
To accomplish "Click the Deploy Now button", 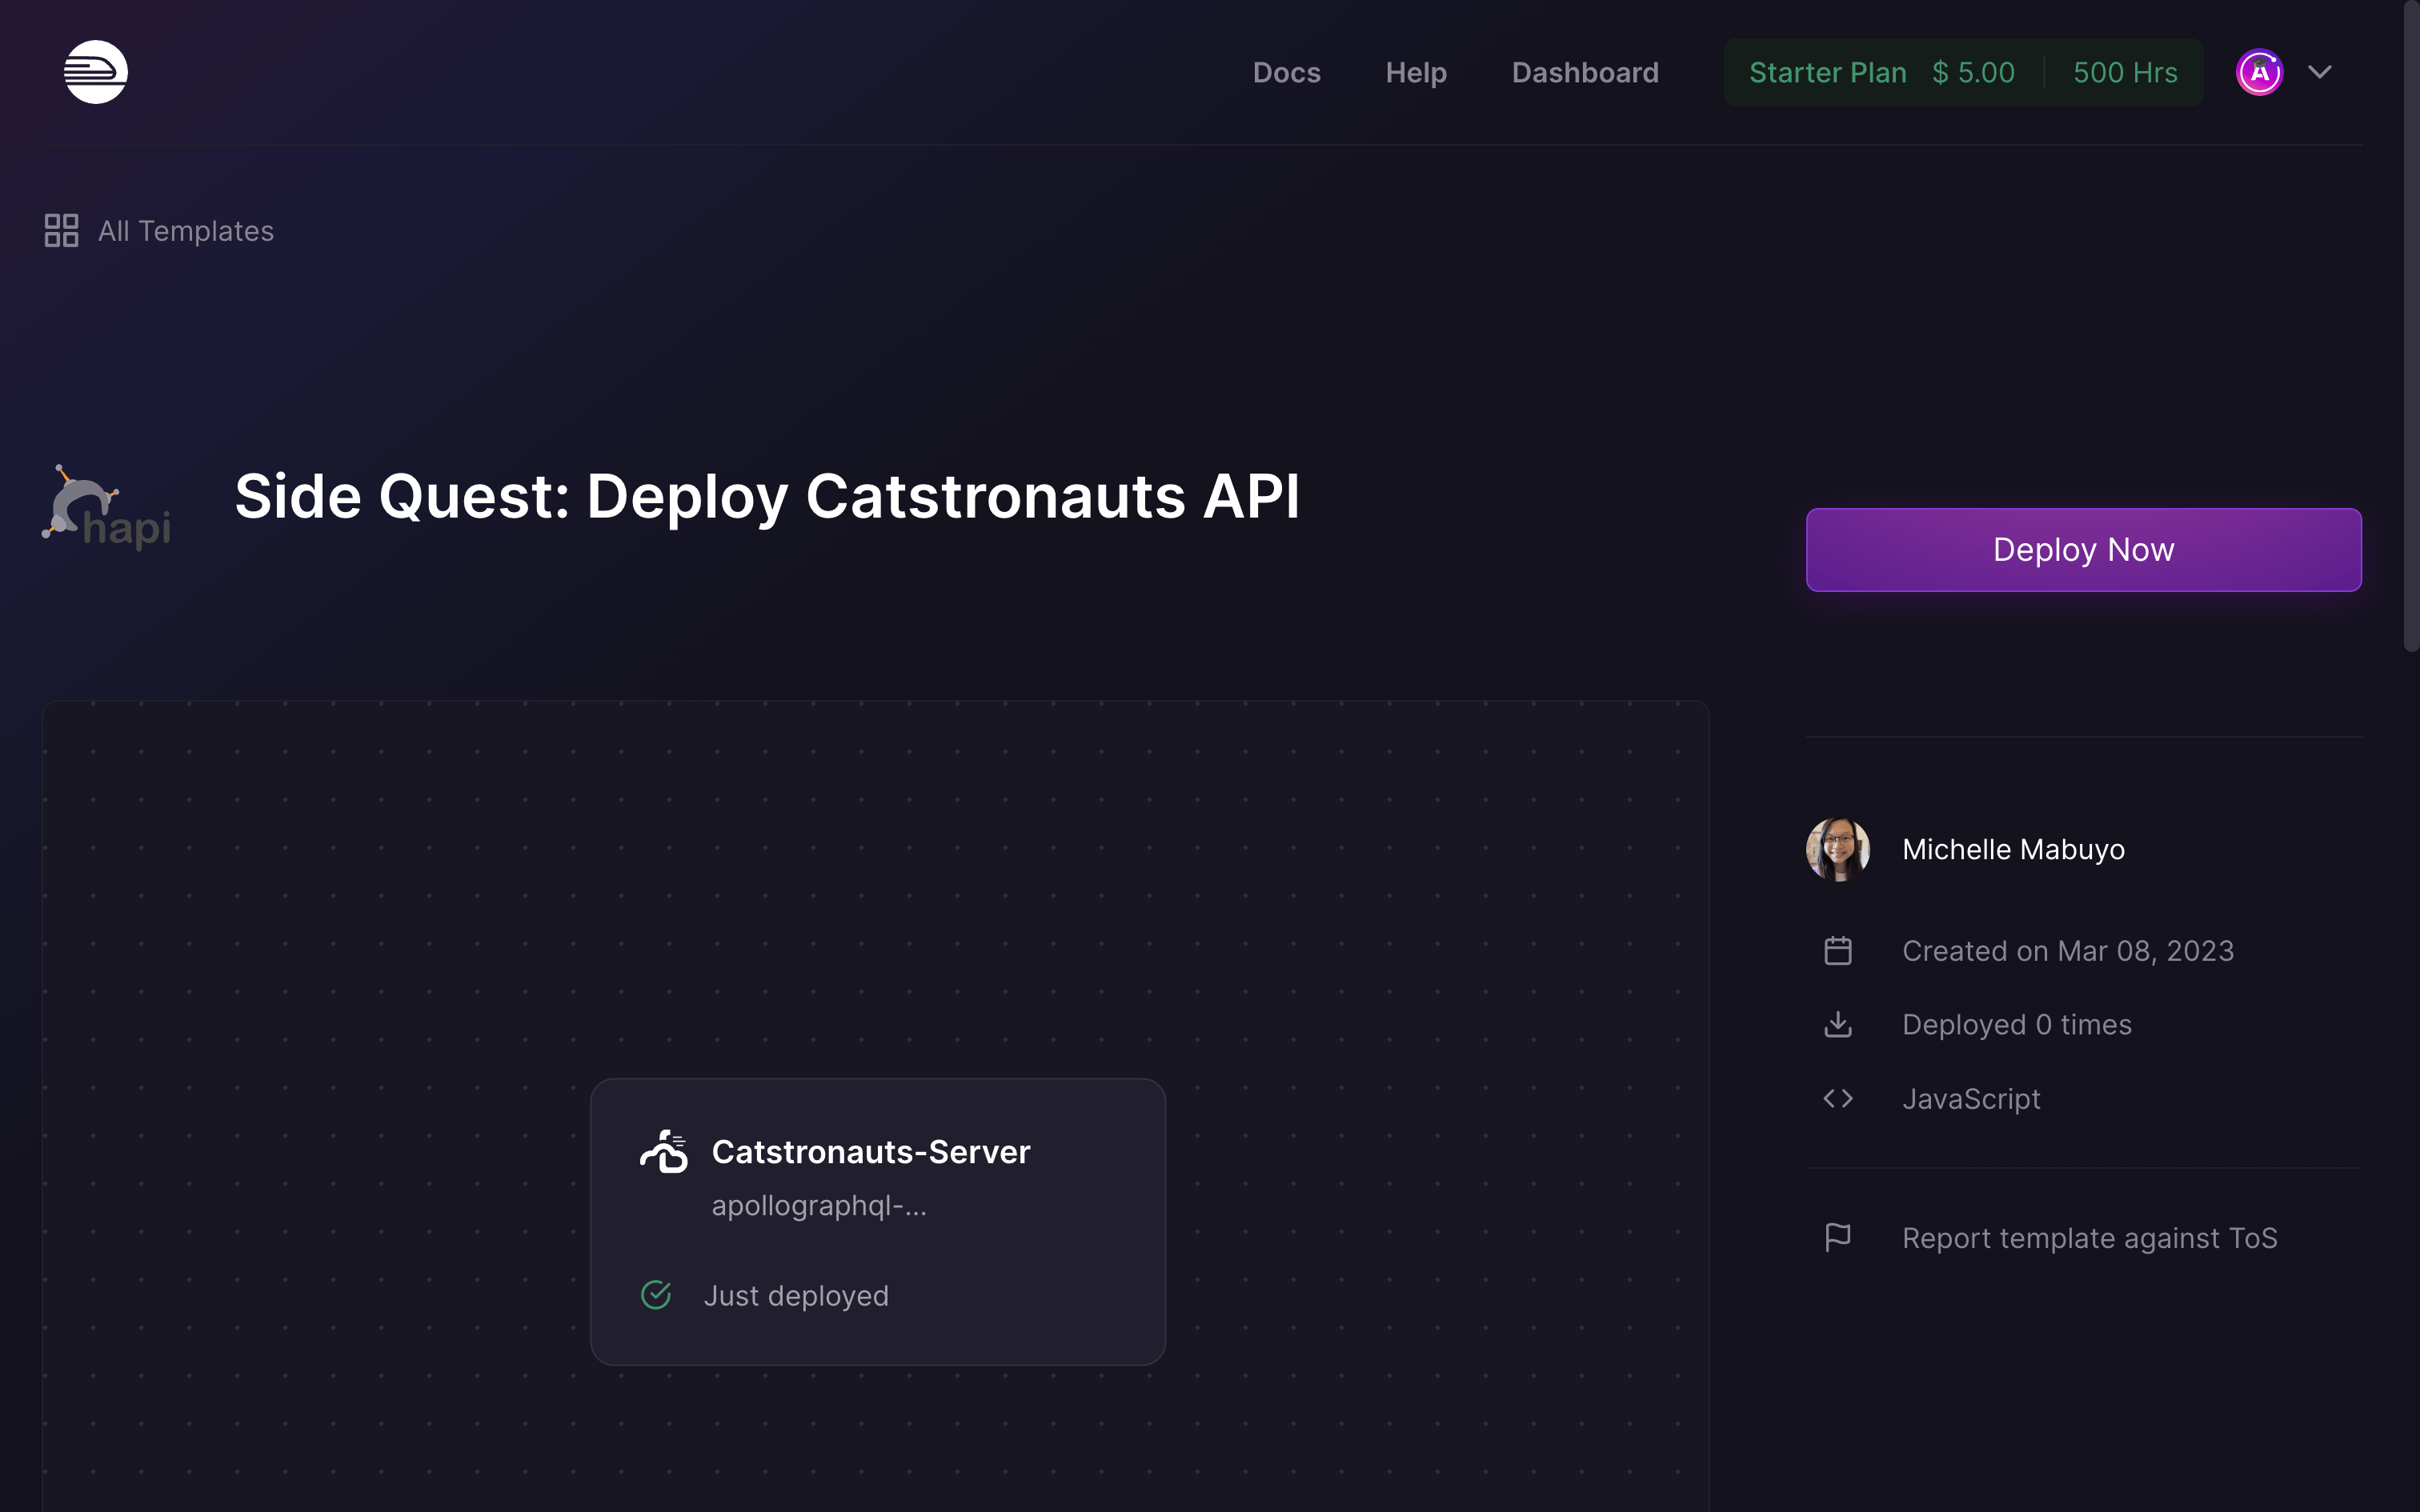I will click(x=2082, y=549).
